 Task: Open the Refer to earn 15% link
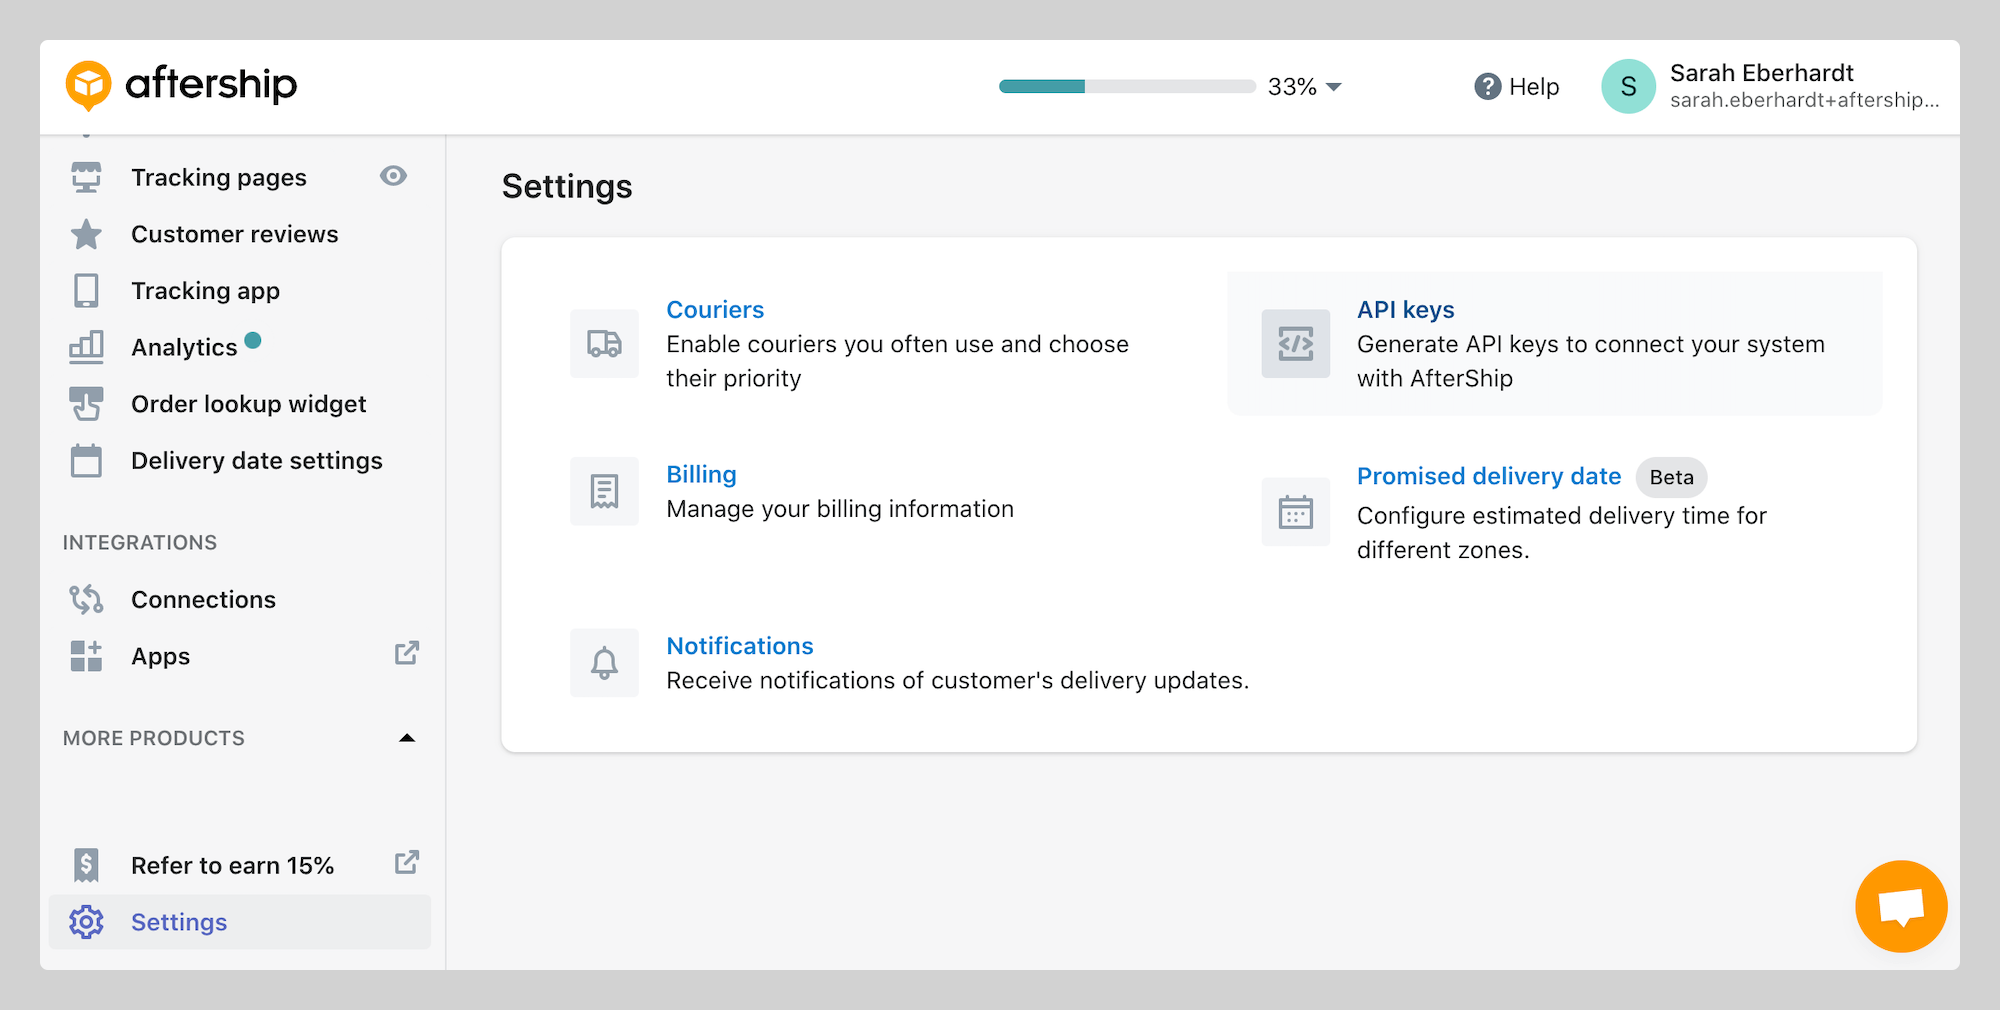tap(232, 865)
